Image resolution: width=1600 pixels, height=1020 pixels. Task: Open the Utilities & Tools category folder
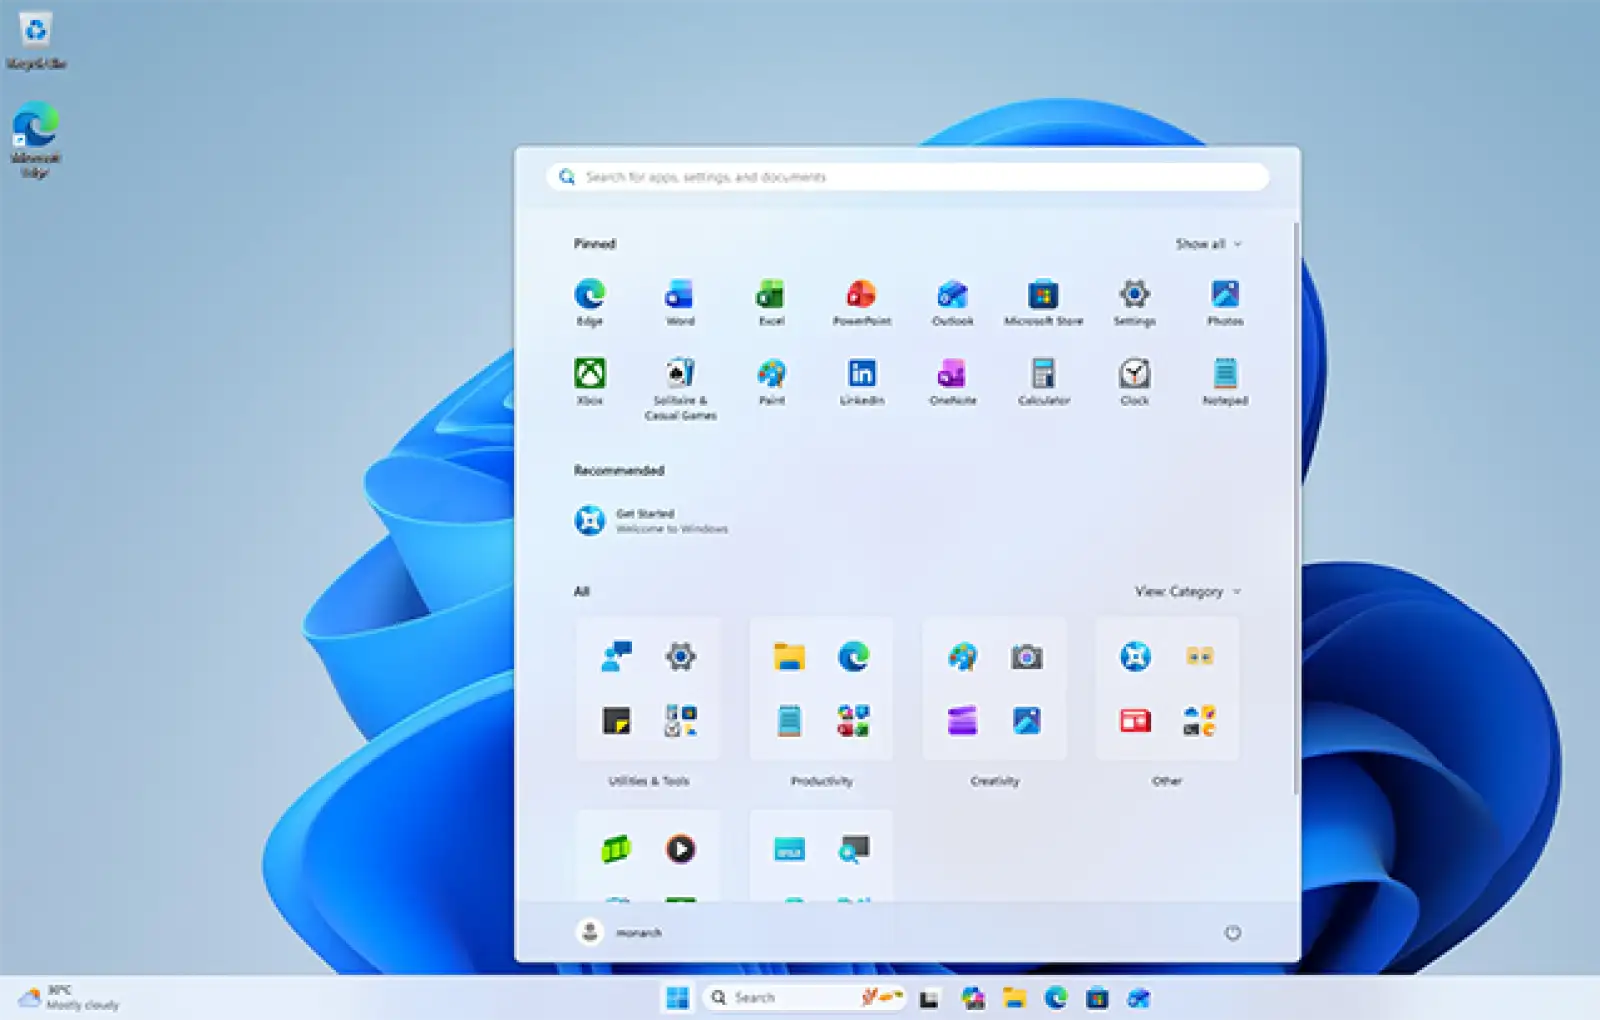pyautogui.click(x=648, y=690)
